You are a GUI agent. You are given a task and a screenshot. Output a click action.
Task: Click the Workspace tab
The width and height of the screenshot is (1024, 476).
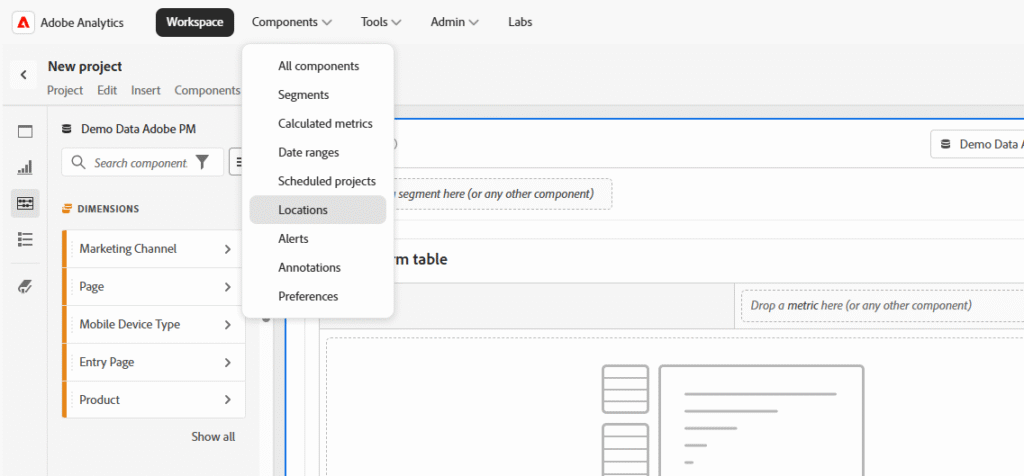point(195,22)
